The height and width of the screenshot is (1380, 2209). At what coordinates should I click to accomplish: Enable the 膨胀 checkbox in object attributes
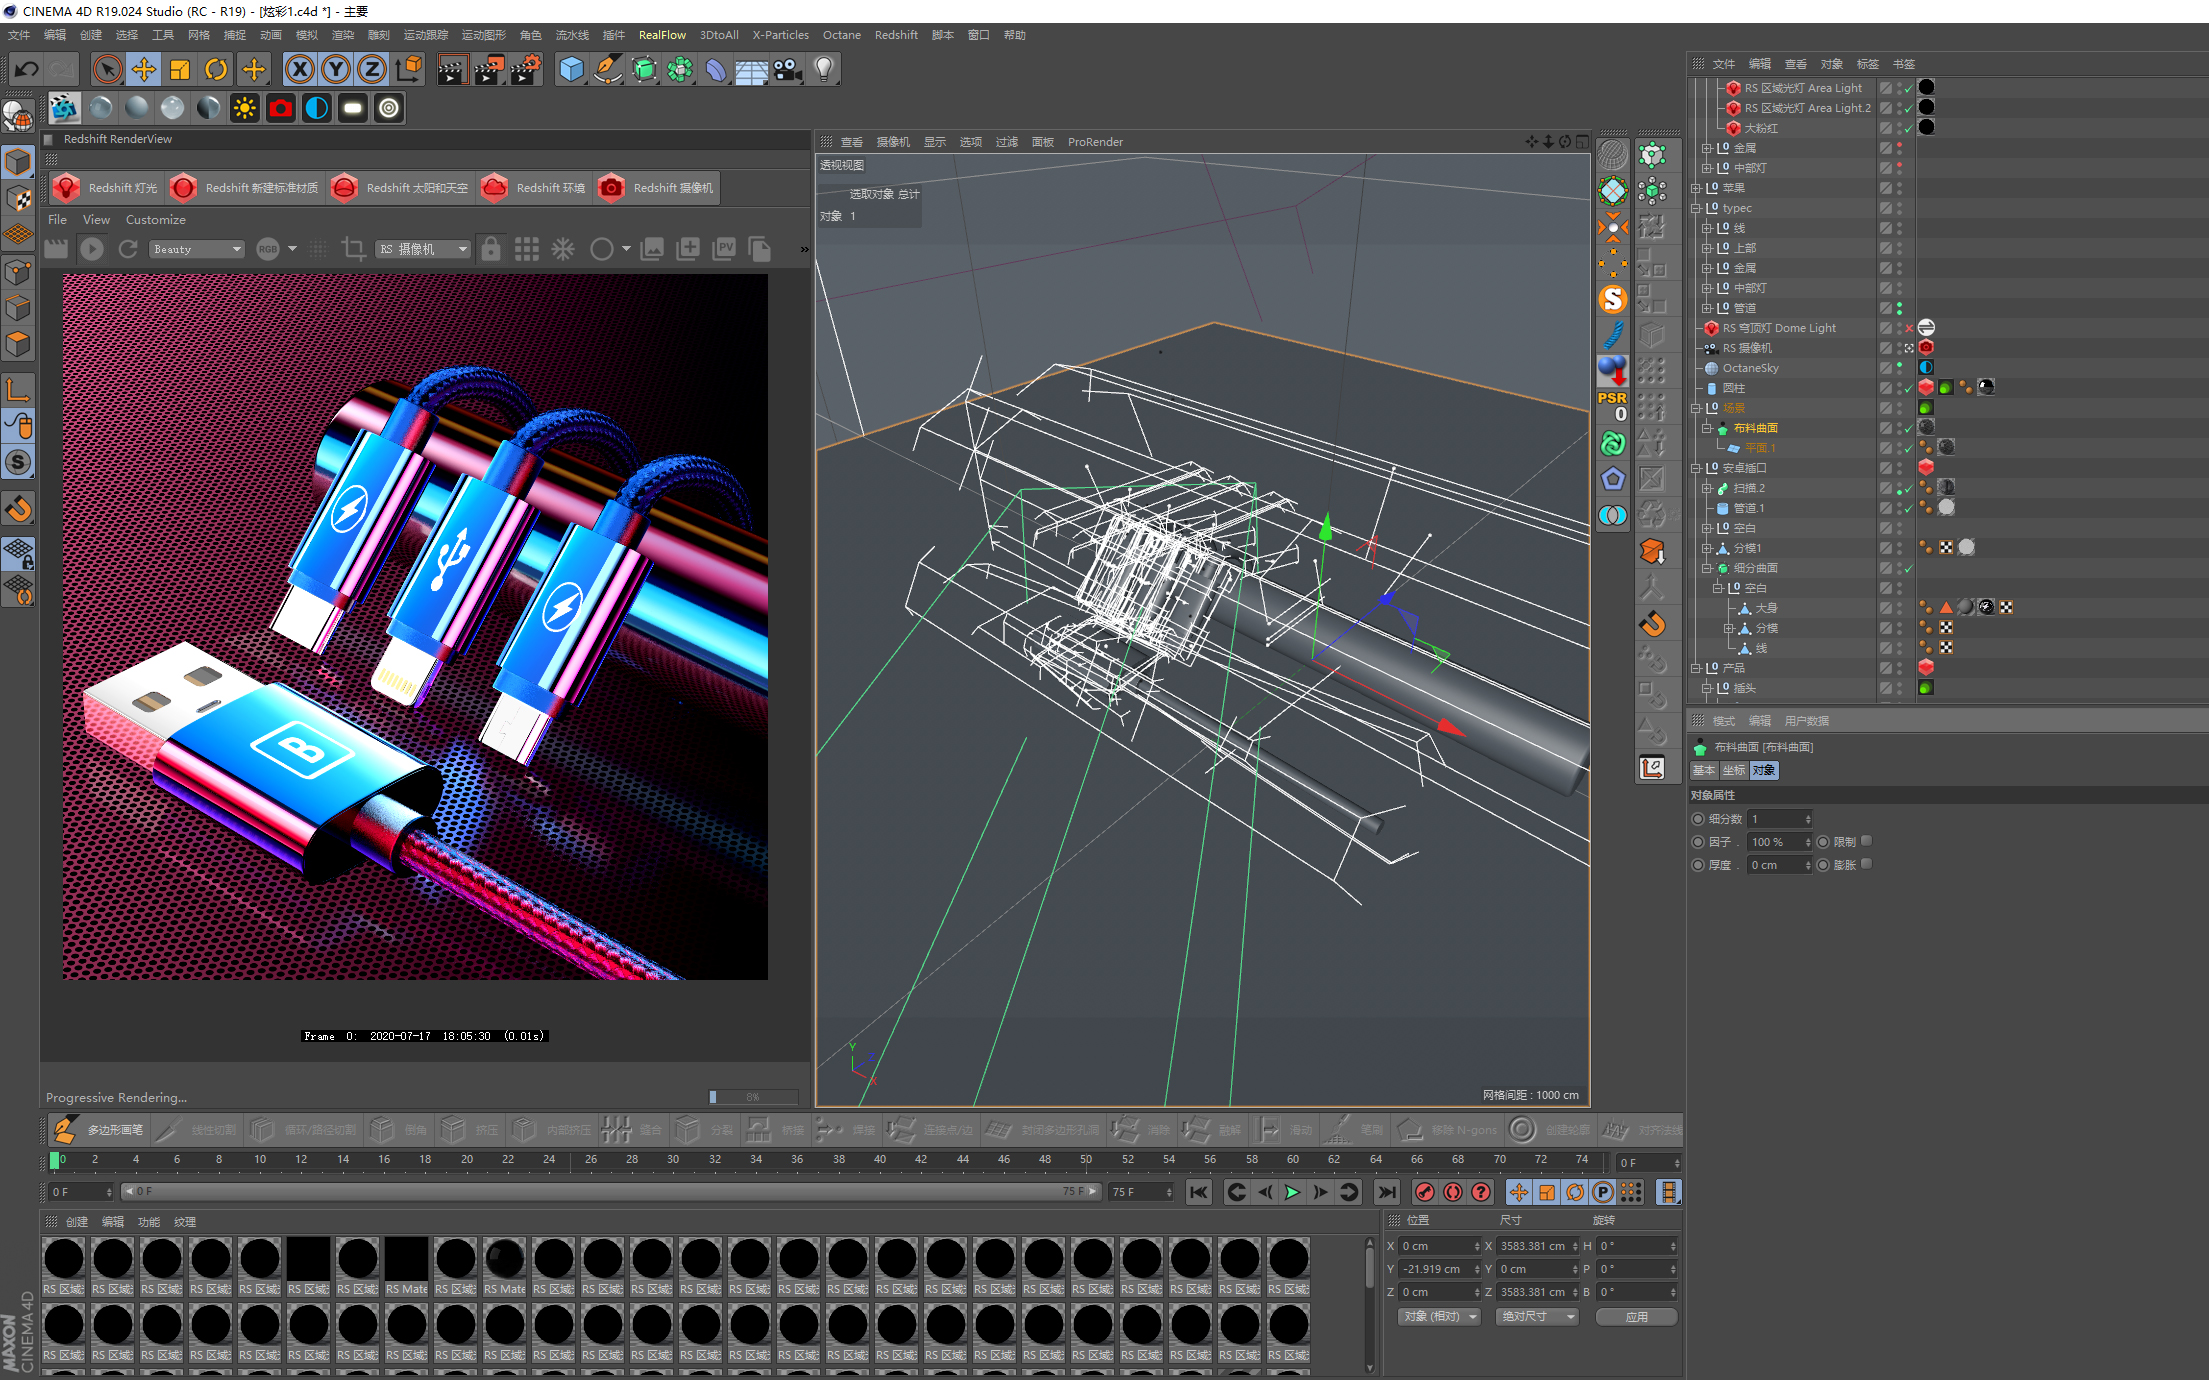pos(1866,864)
